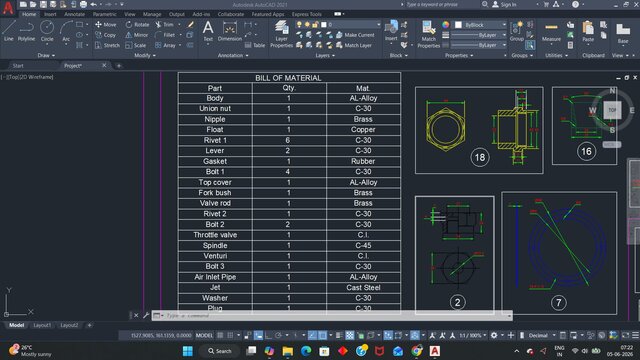640x360 pixels.
Task: Click the Plot printer icon
Action: (83, 4)
